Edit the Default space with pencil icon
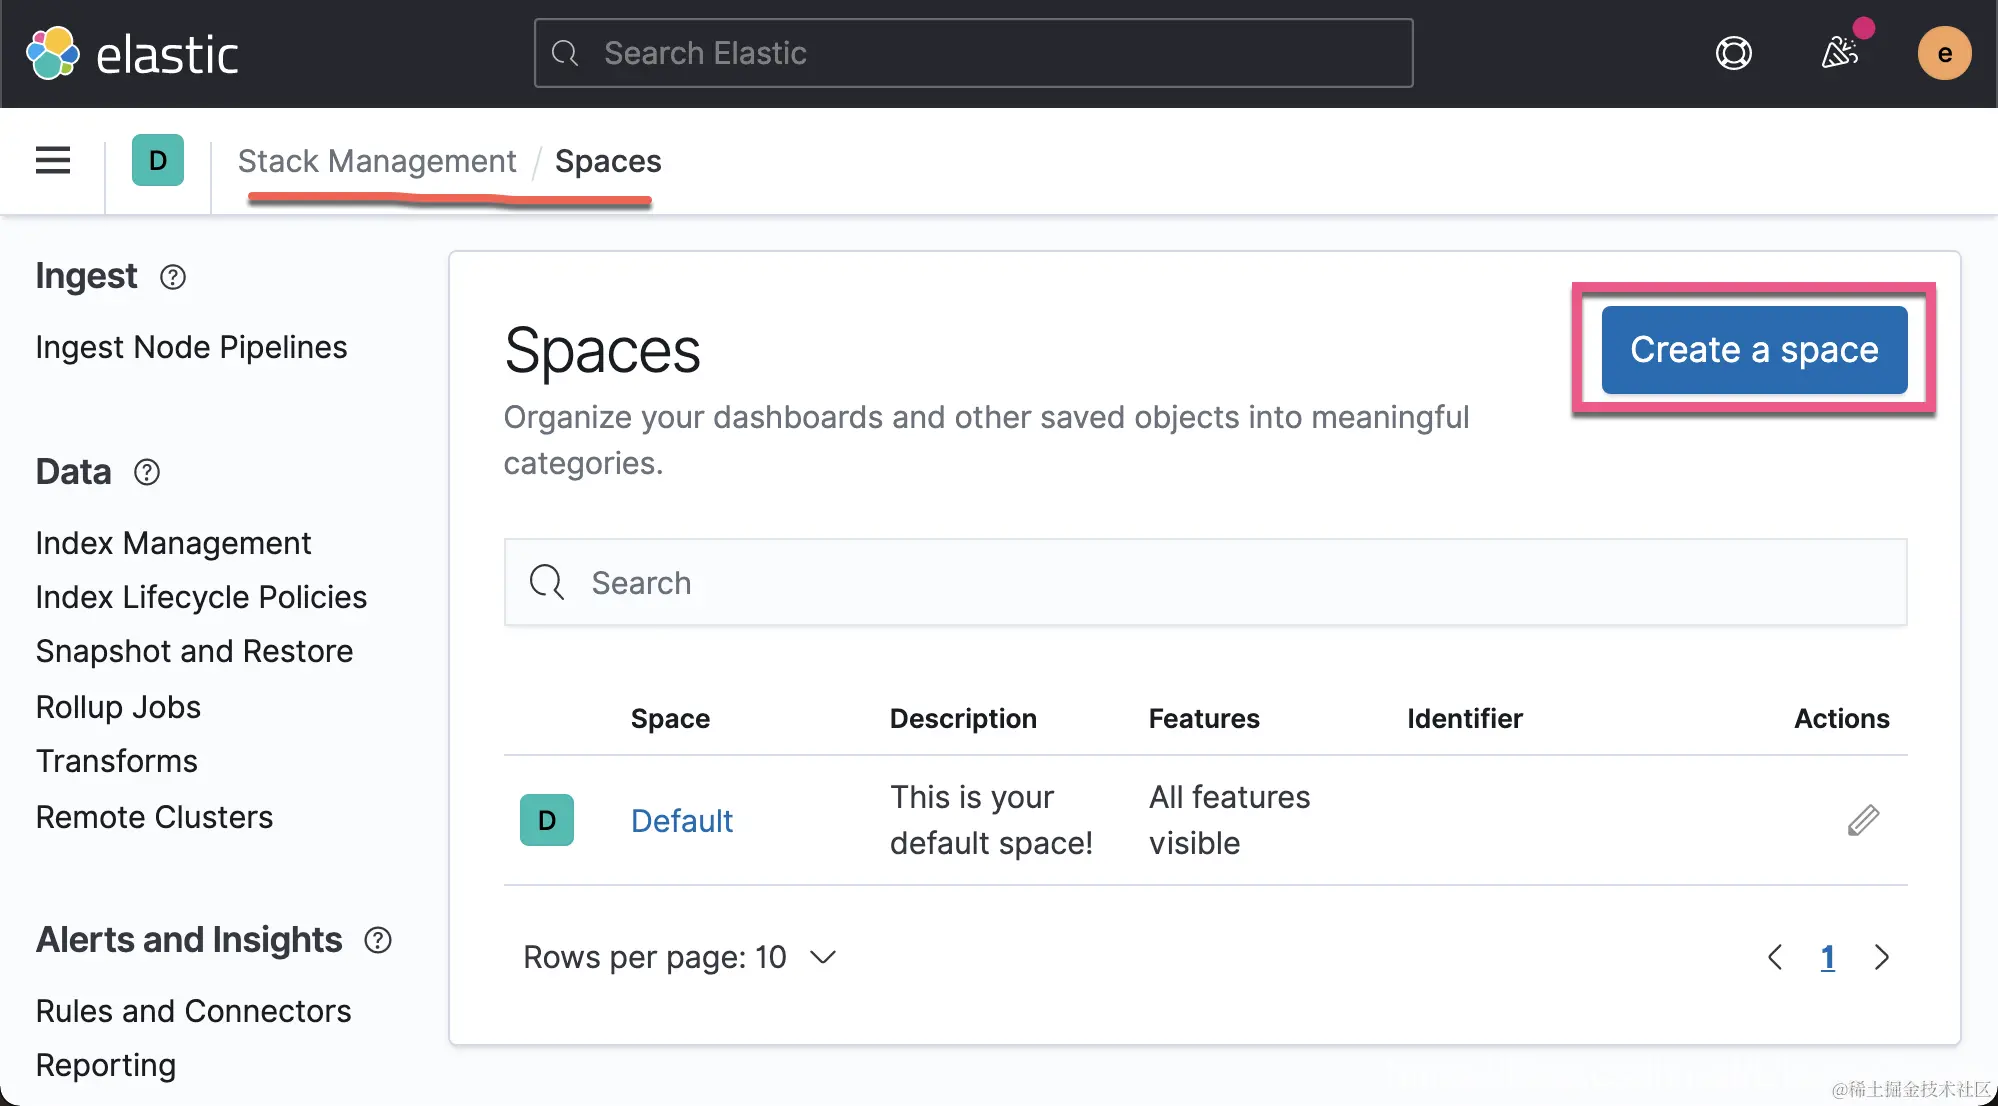 [1862, 820]
